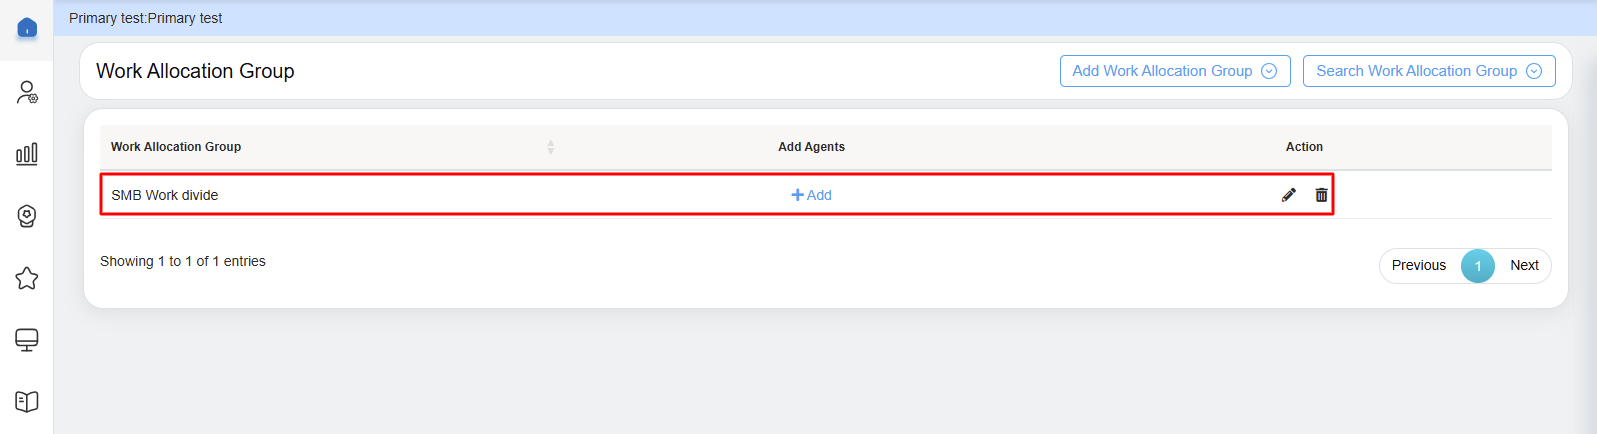Click the agent headset sidebar icon

[27, 216]
